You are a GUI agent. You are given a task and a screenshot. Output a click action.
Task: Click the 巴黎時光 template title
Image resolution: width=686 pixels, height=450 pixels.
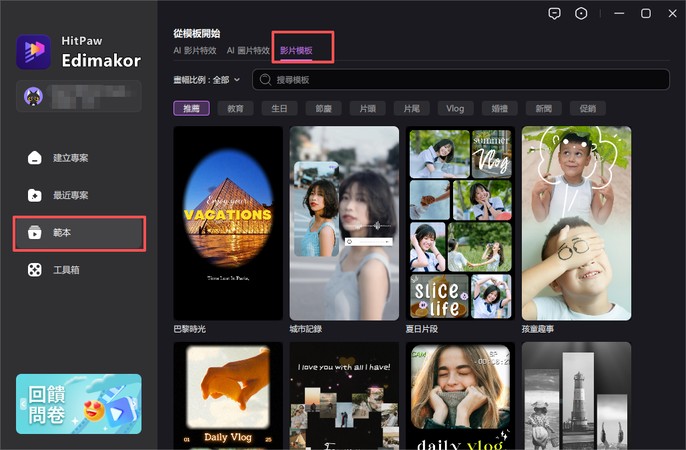(189, 329)
